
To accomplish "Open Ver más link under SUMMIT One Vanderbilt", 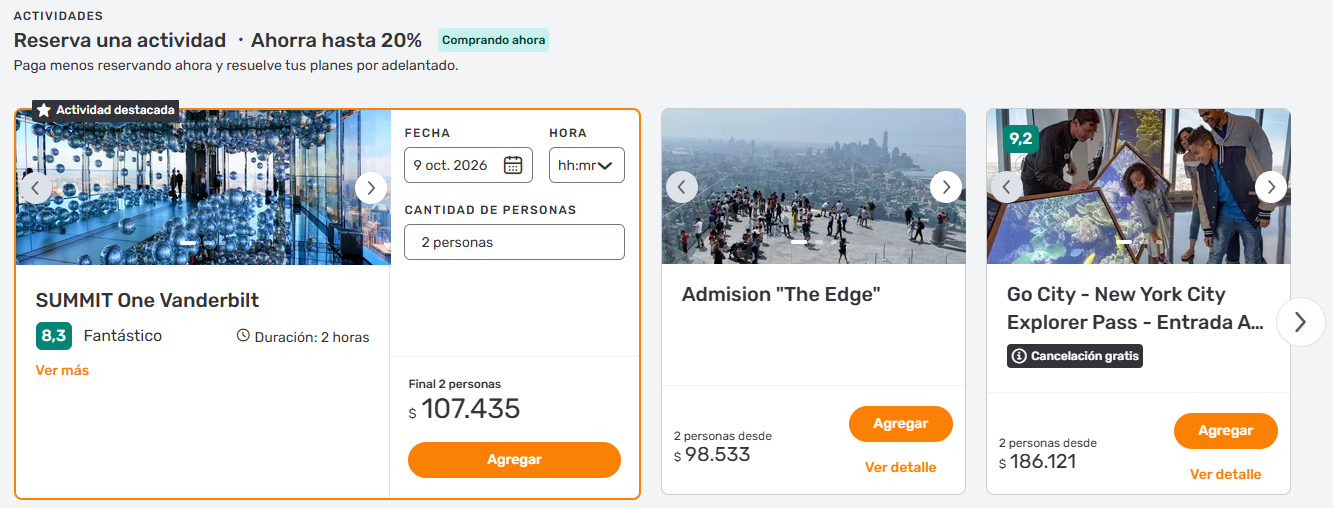I will point(62,370).
